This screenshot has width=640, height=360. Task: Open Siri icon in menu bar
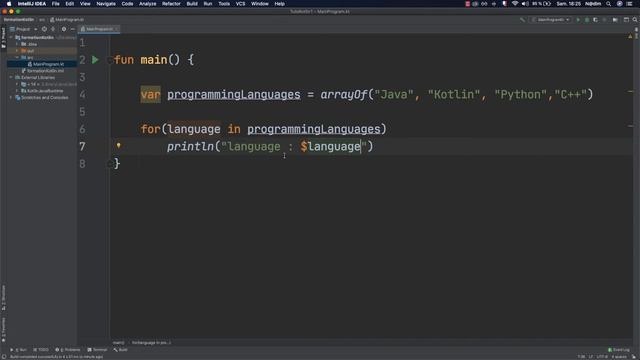[x=620, y=4]
